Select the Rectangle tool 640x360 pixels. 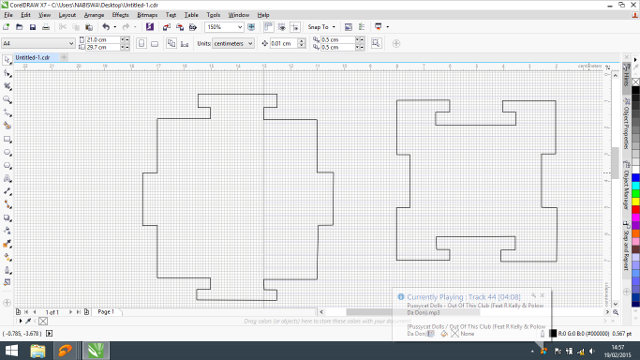[7, 140]
